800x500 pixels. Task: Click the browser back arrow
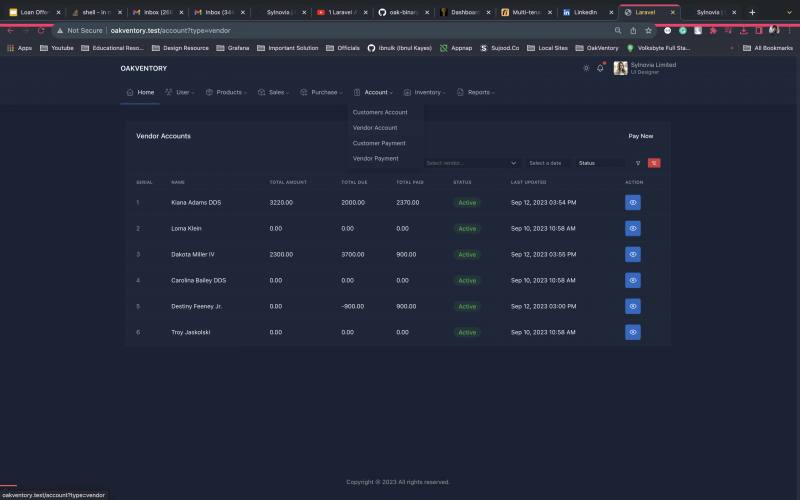click(x=11, y=31)
